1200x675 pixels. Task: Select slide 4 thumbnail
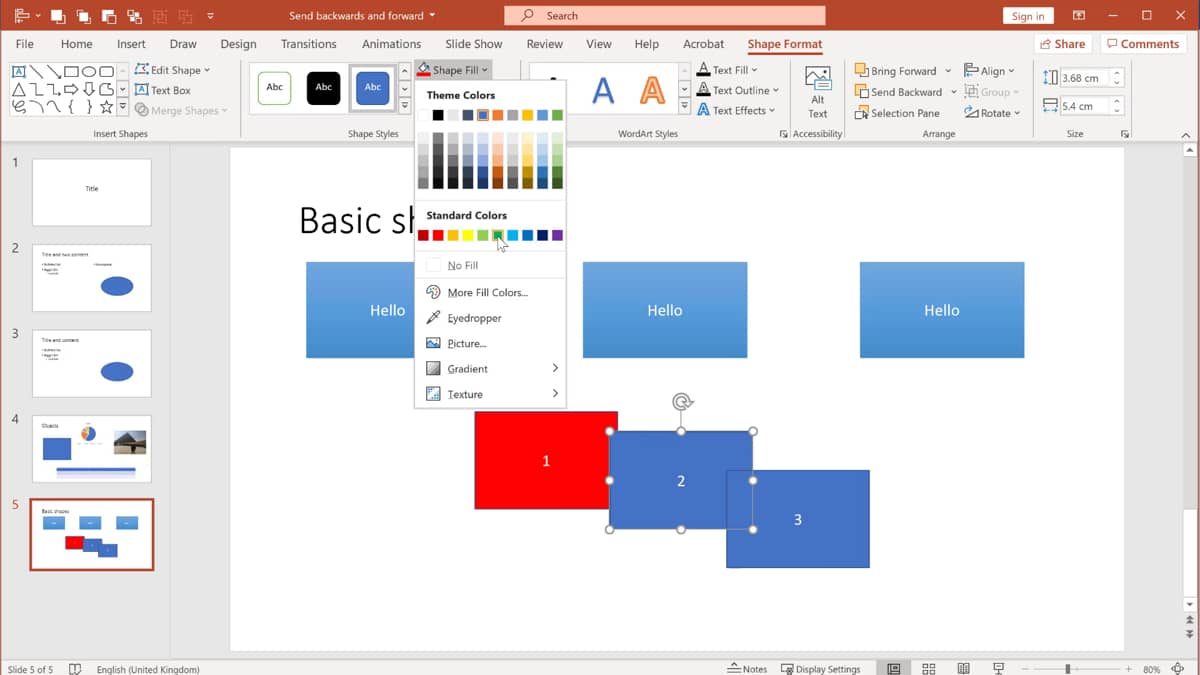pos(92,449)
